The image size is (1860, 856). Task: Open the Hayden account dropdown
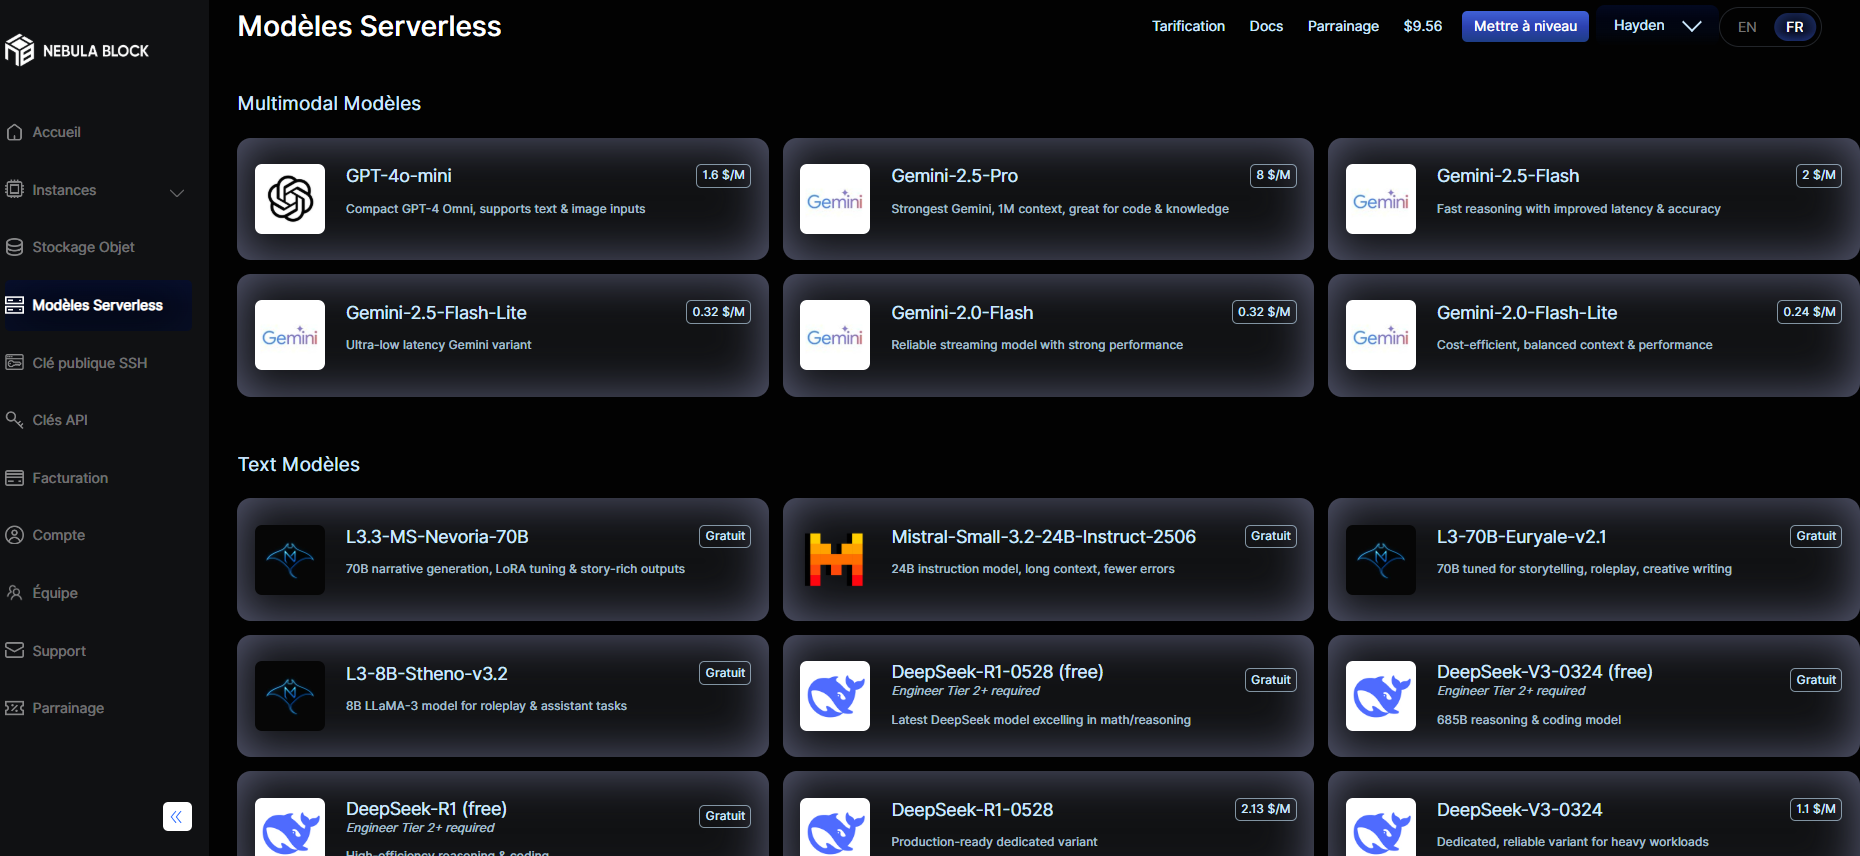[x=1656, y=26]
